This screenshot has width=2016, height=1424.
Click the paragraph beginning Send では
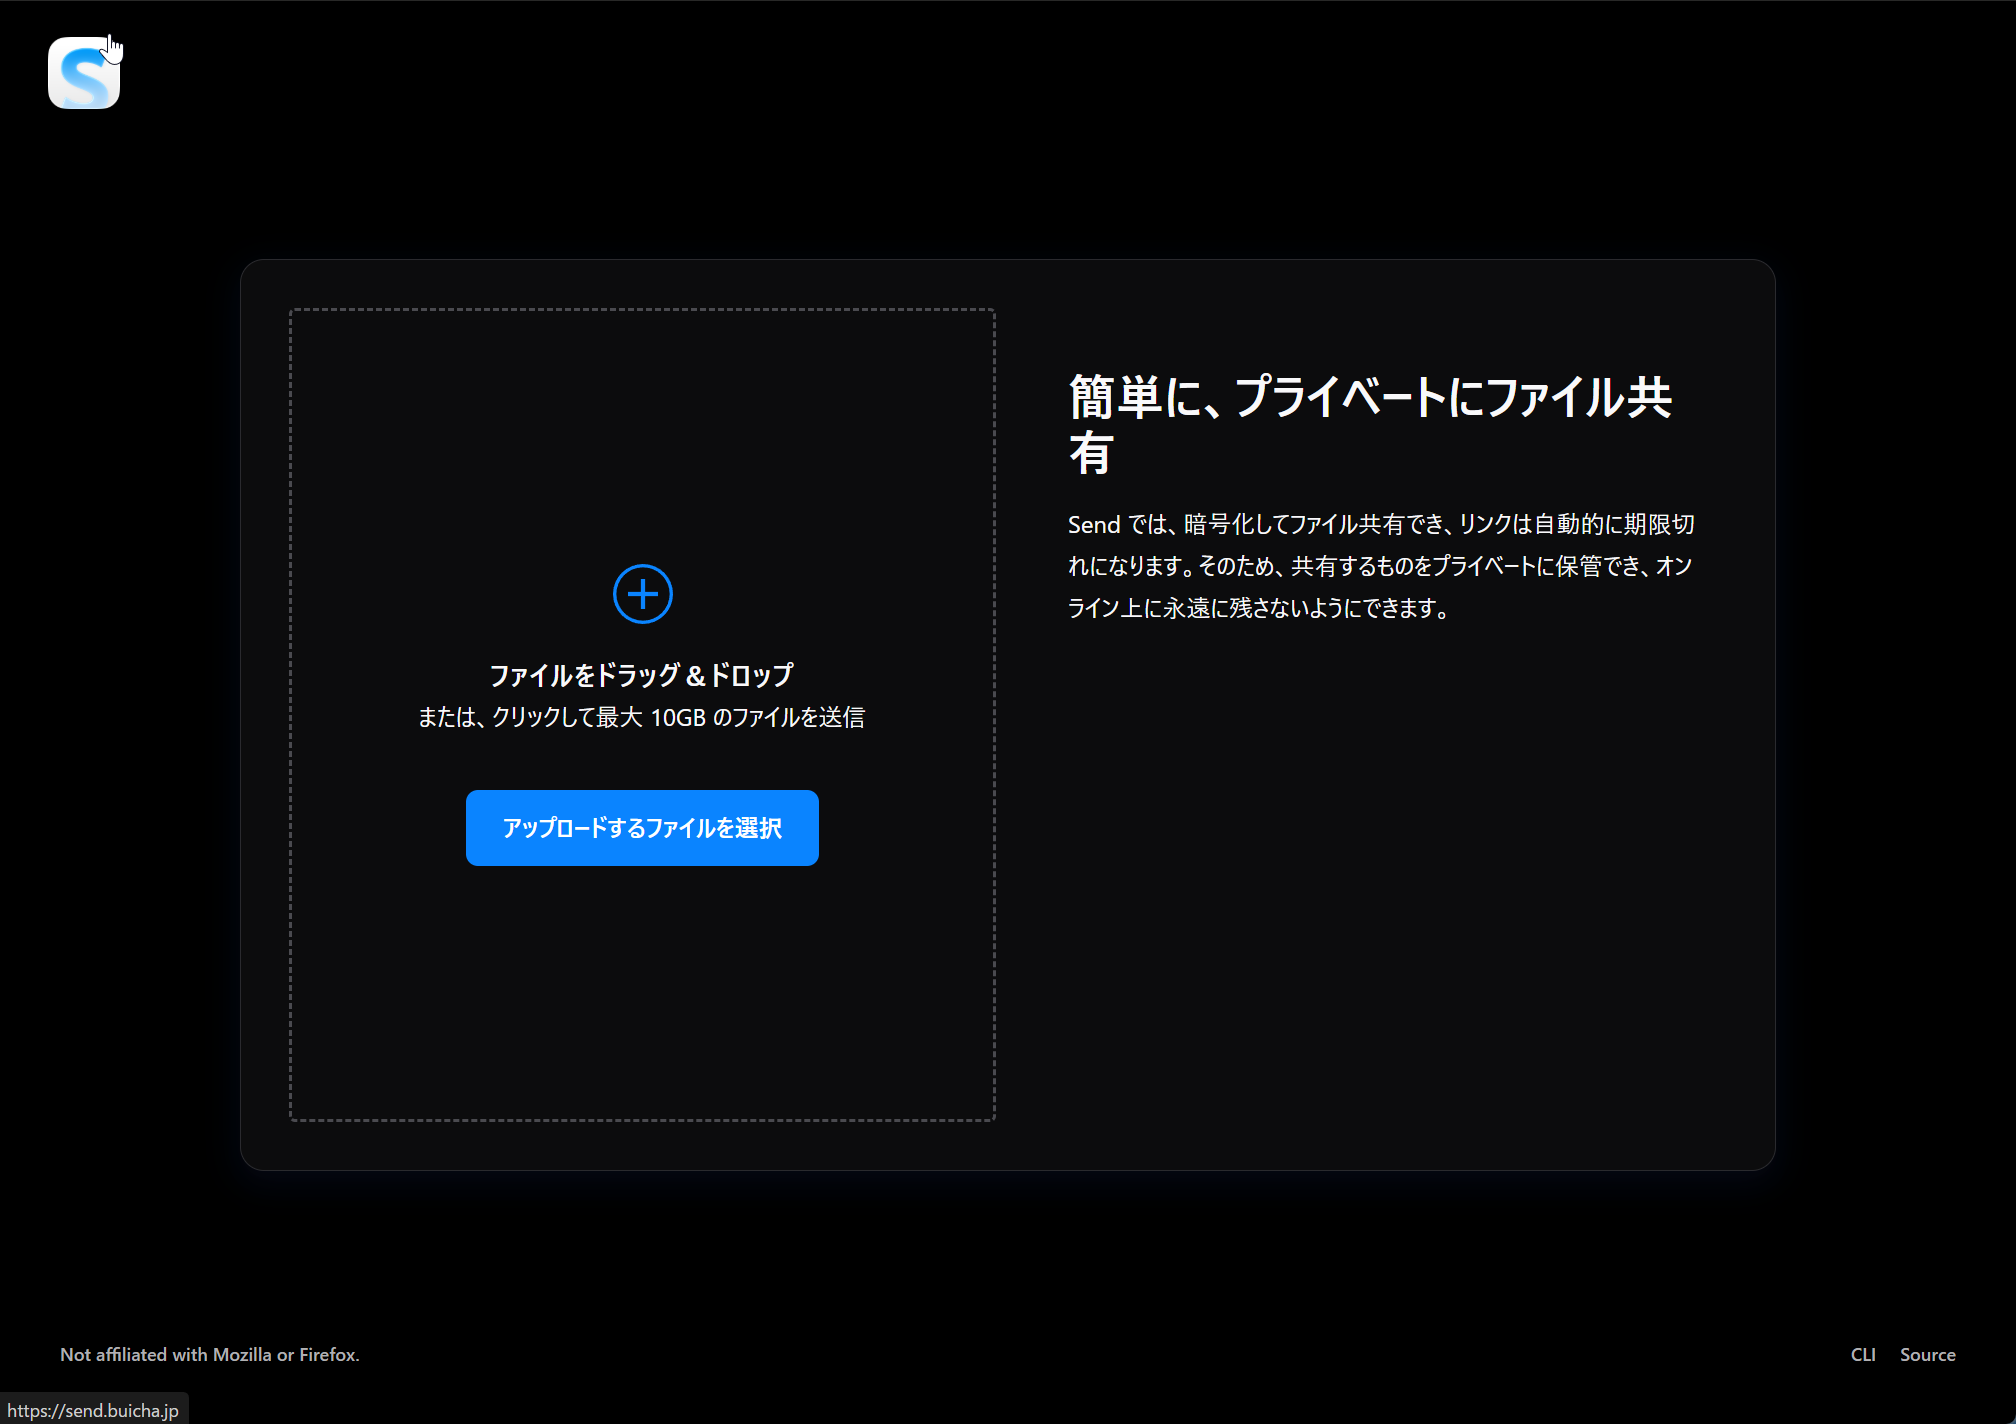point(1381,566)
